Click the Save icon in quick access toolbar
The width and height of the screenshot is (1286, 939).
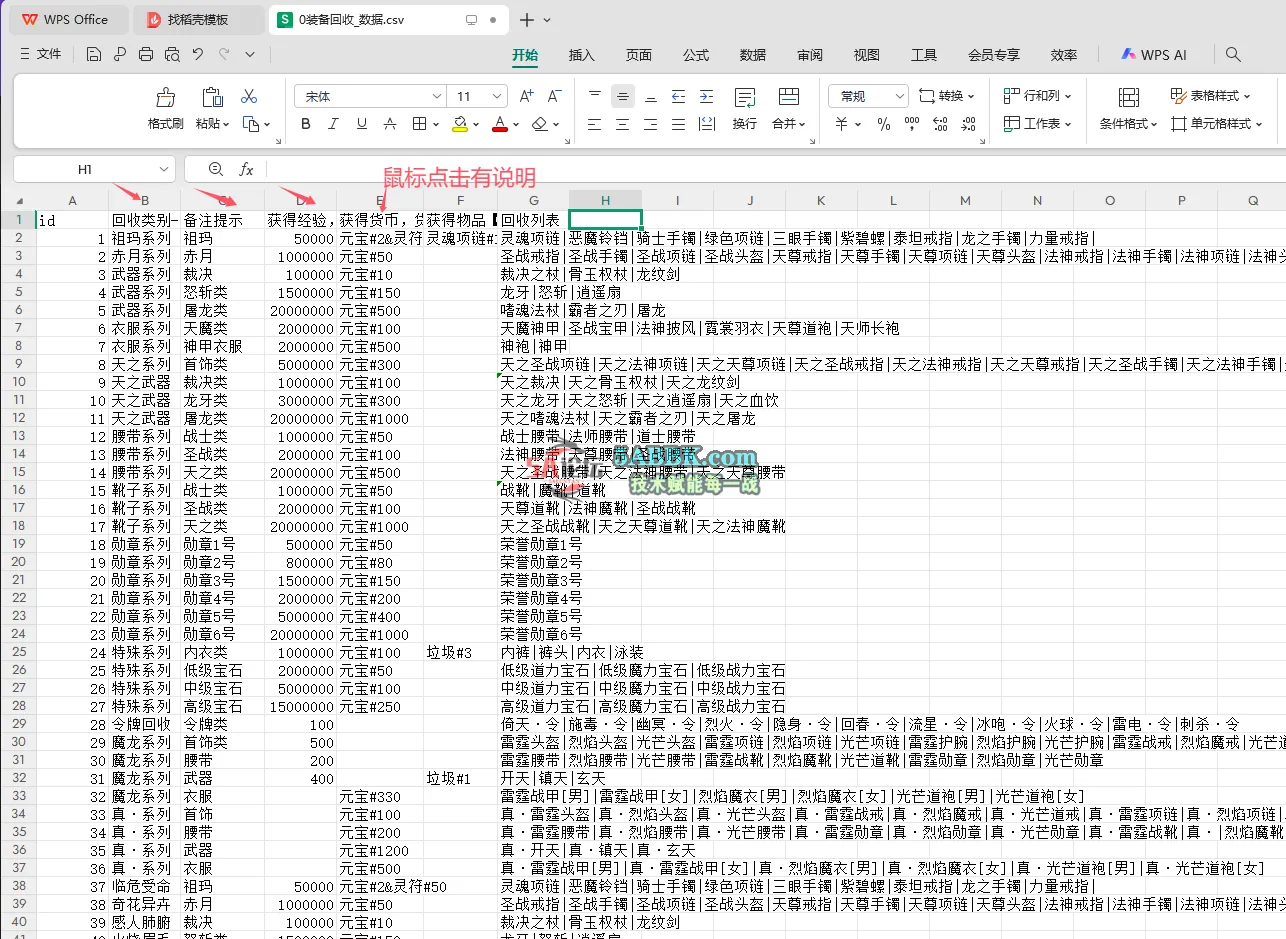click(93, 55)
